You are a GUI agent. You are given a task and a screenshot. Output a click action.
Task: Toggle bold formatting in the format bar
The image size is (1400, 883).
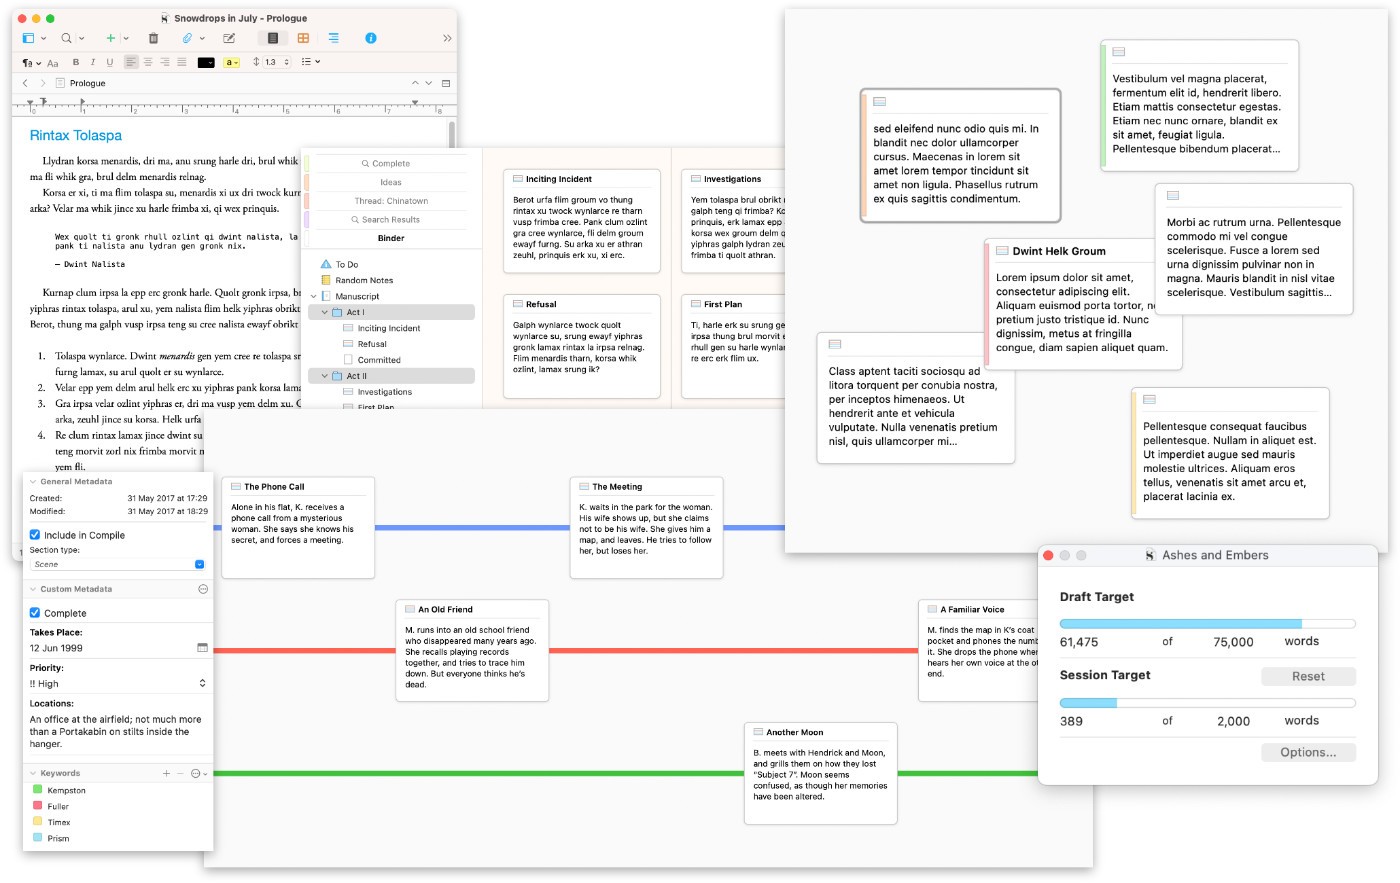pyautogui.click(x=76, y=62)
